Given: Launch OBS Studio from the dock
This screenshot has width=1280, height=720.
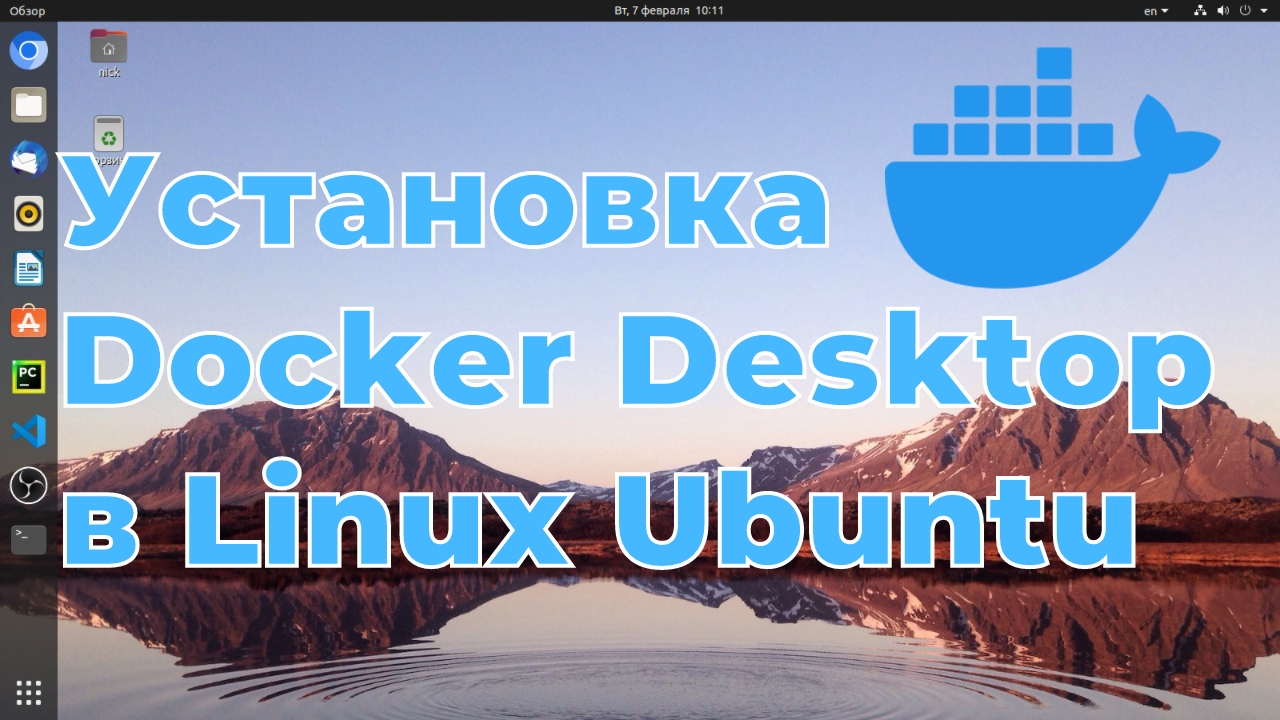Looking at the screenshot, I should tap(28, 486).
